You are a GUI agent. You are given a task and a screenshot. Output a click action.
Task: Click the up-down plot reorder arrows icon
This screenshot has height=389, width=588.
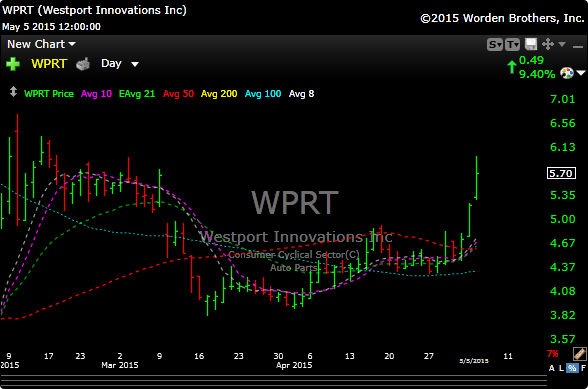(x=13, y=92)
